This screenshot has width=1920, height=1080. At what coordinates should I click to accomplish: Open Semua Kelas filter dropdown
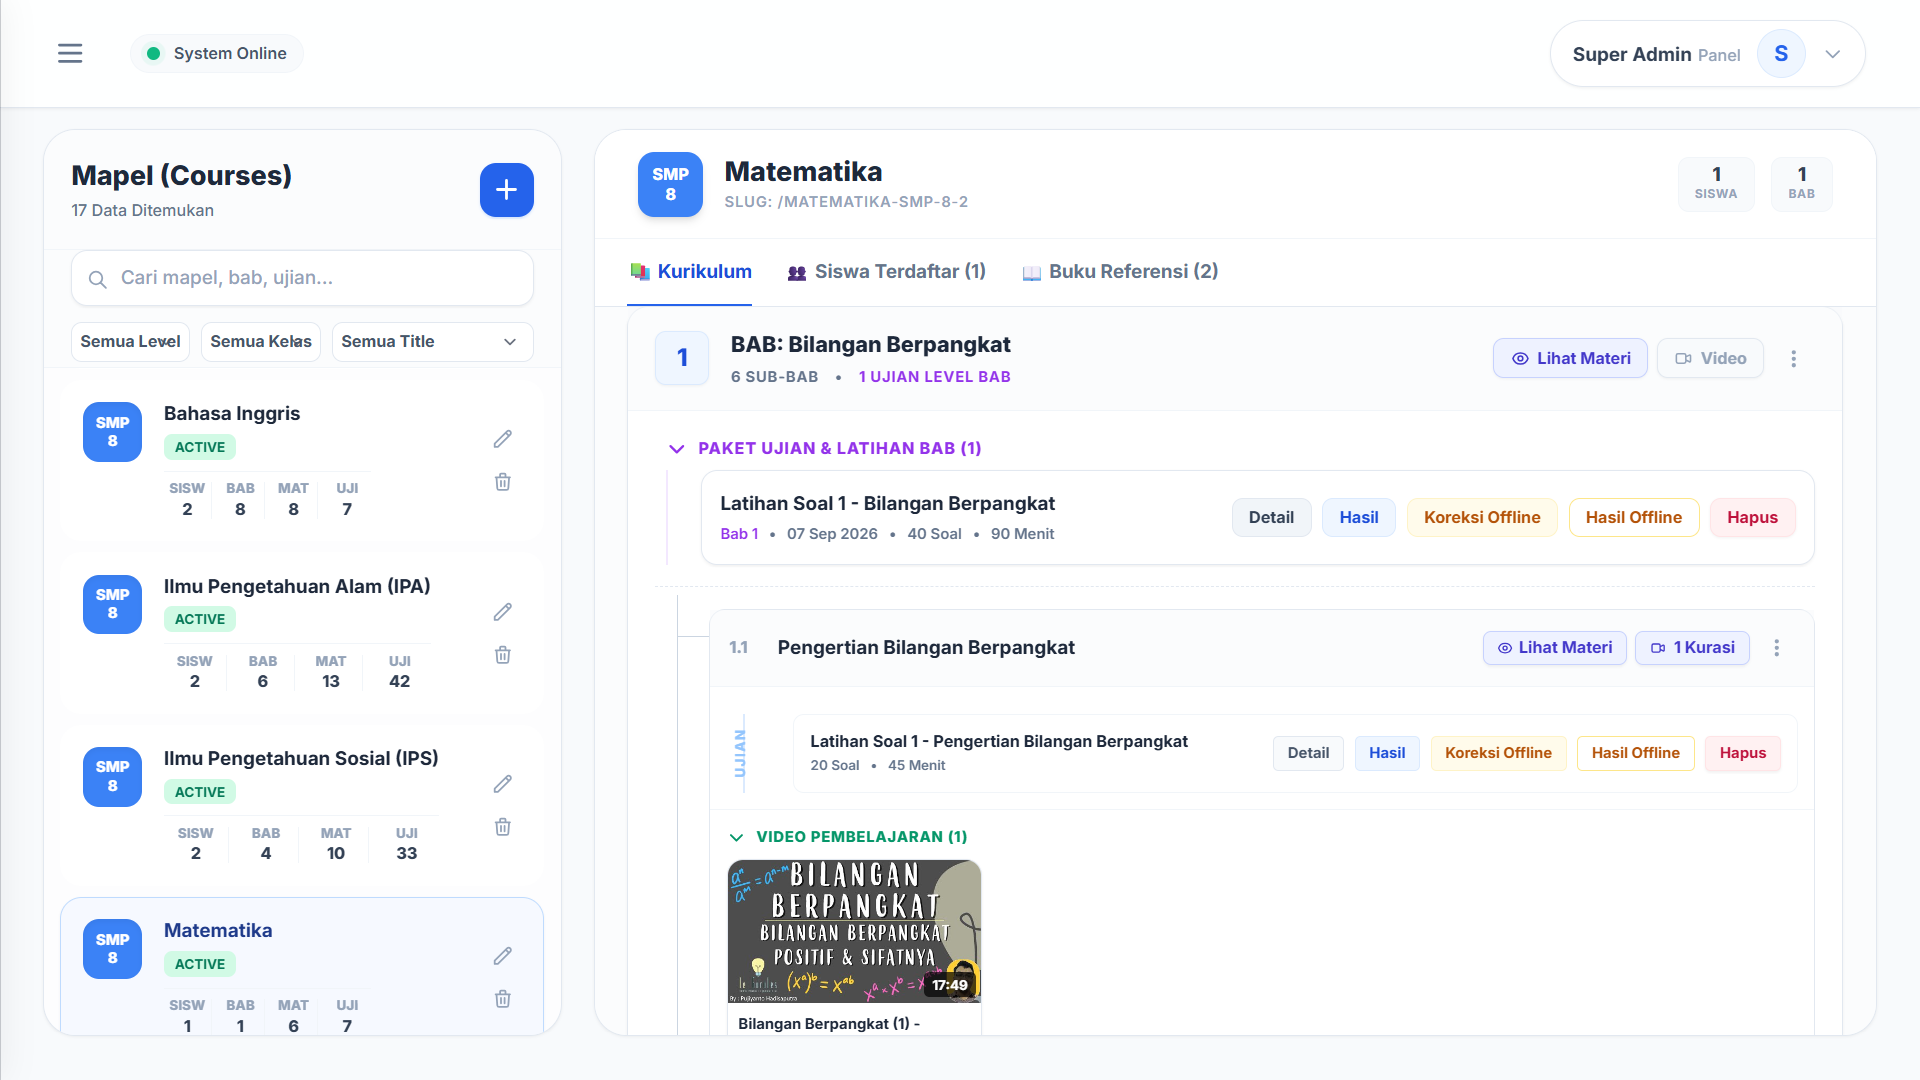tap(261, 341)
